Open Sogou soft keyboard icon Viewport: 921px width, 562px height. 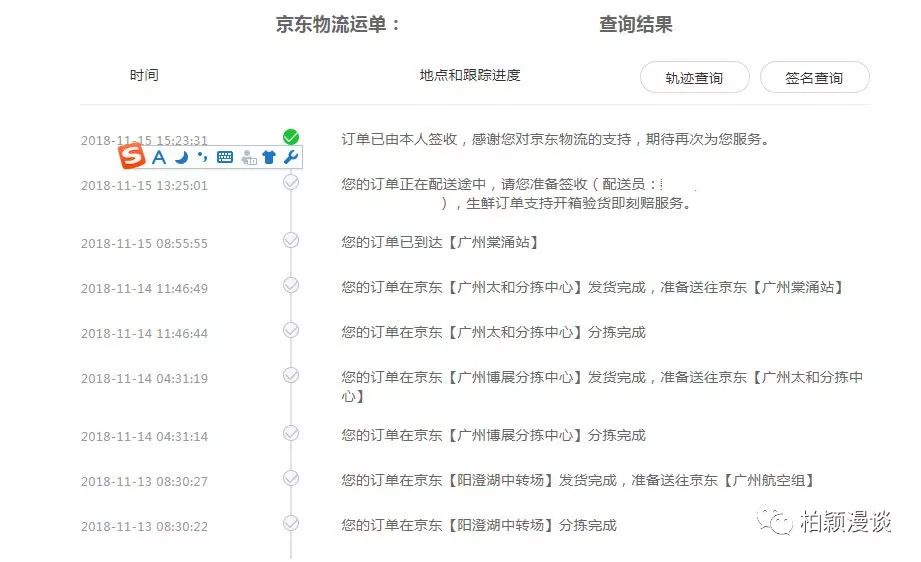225,157
